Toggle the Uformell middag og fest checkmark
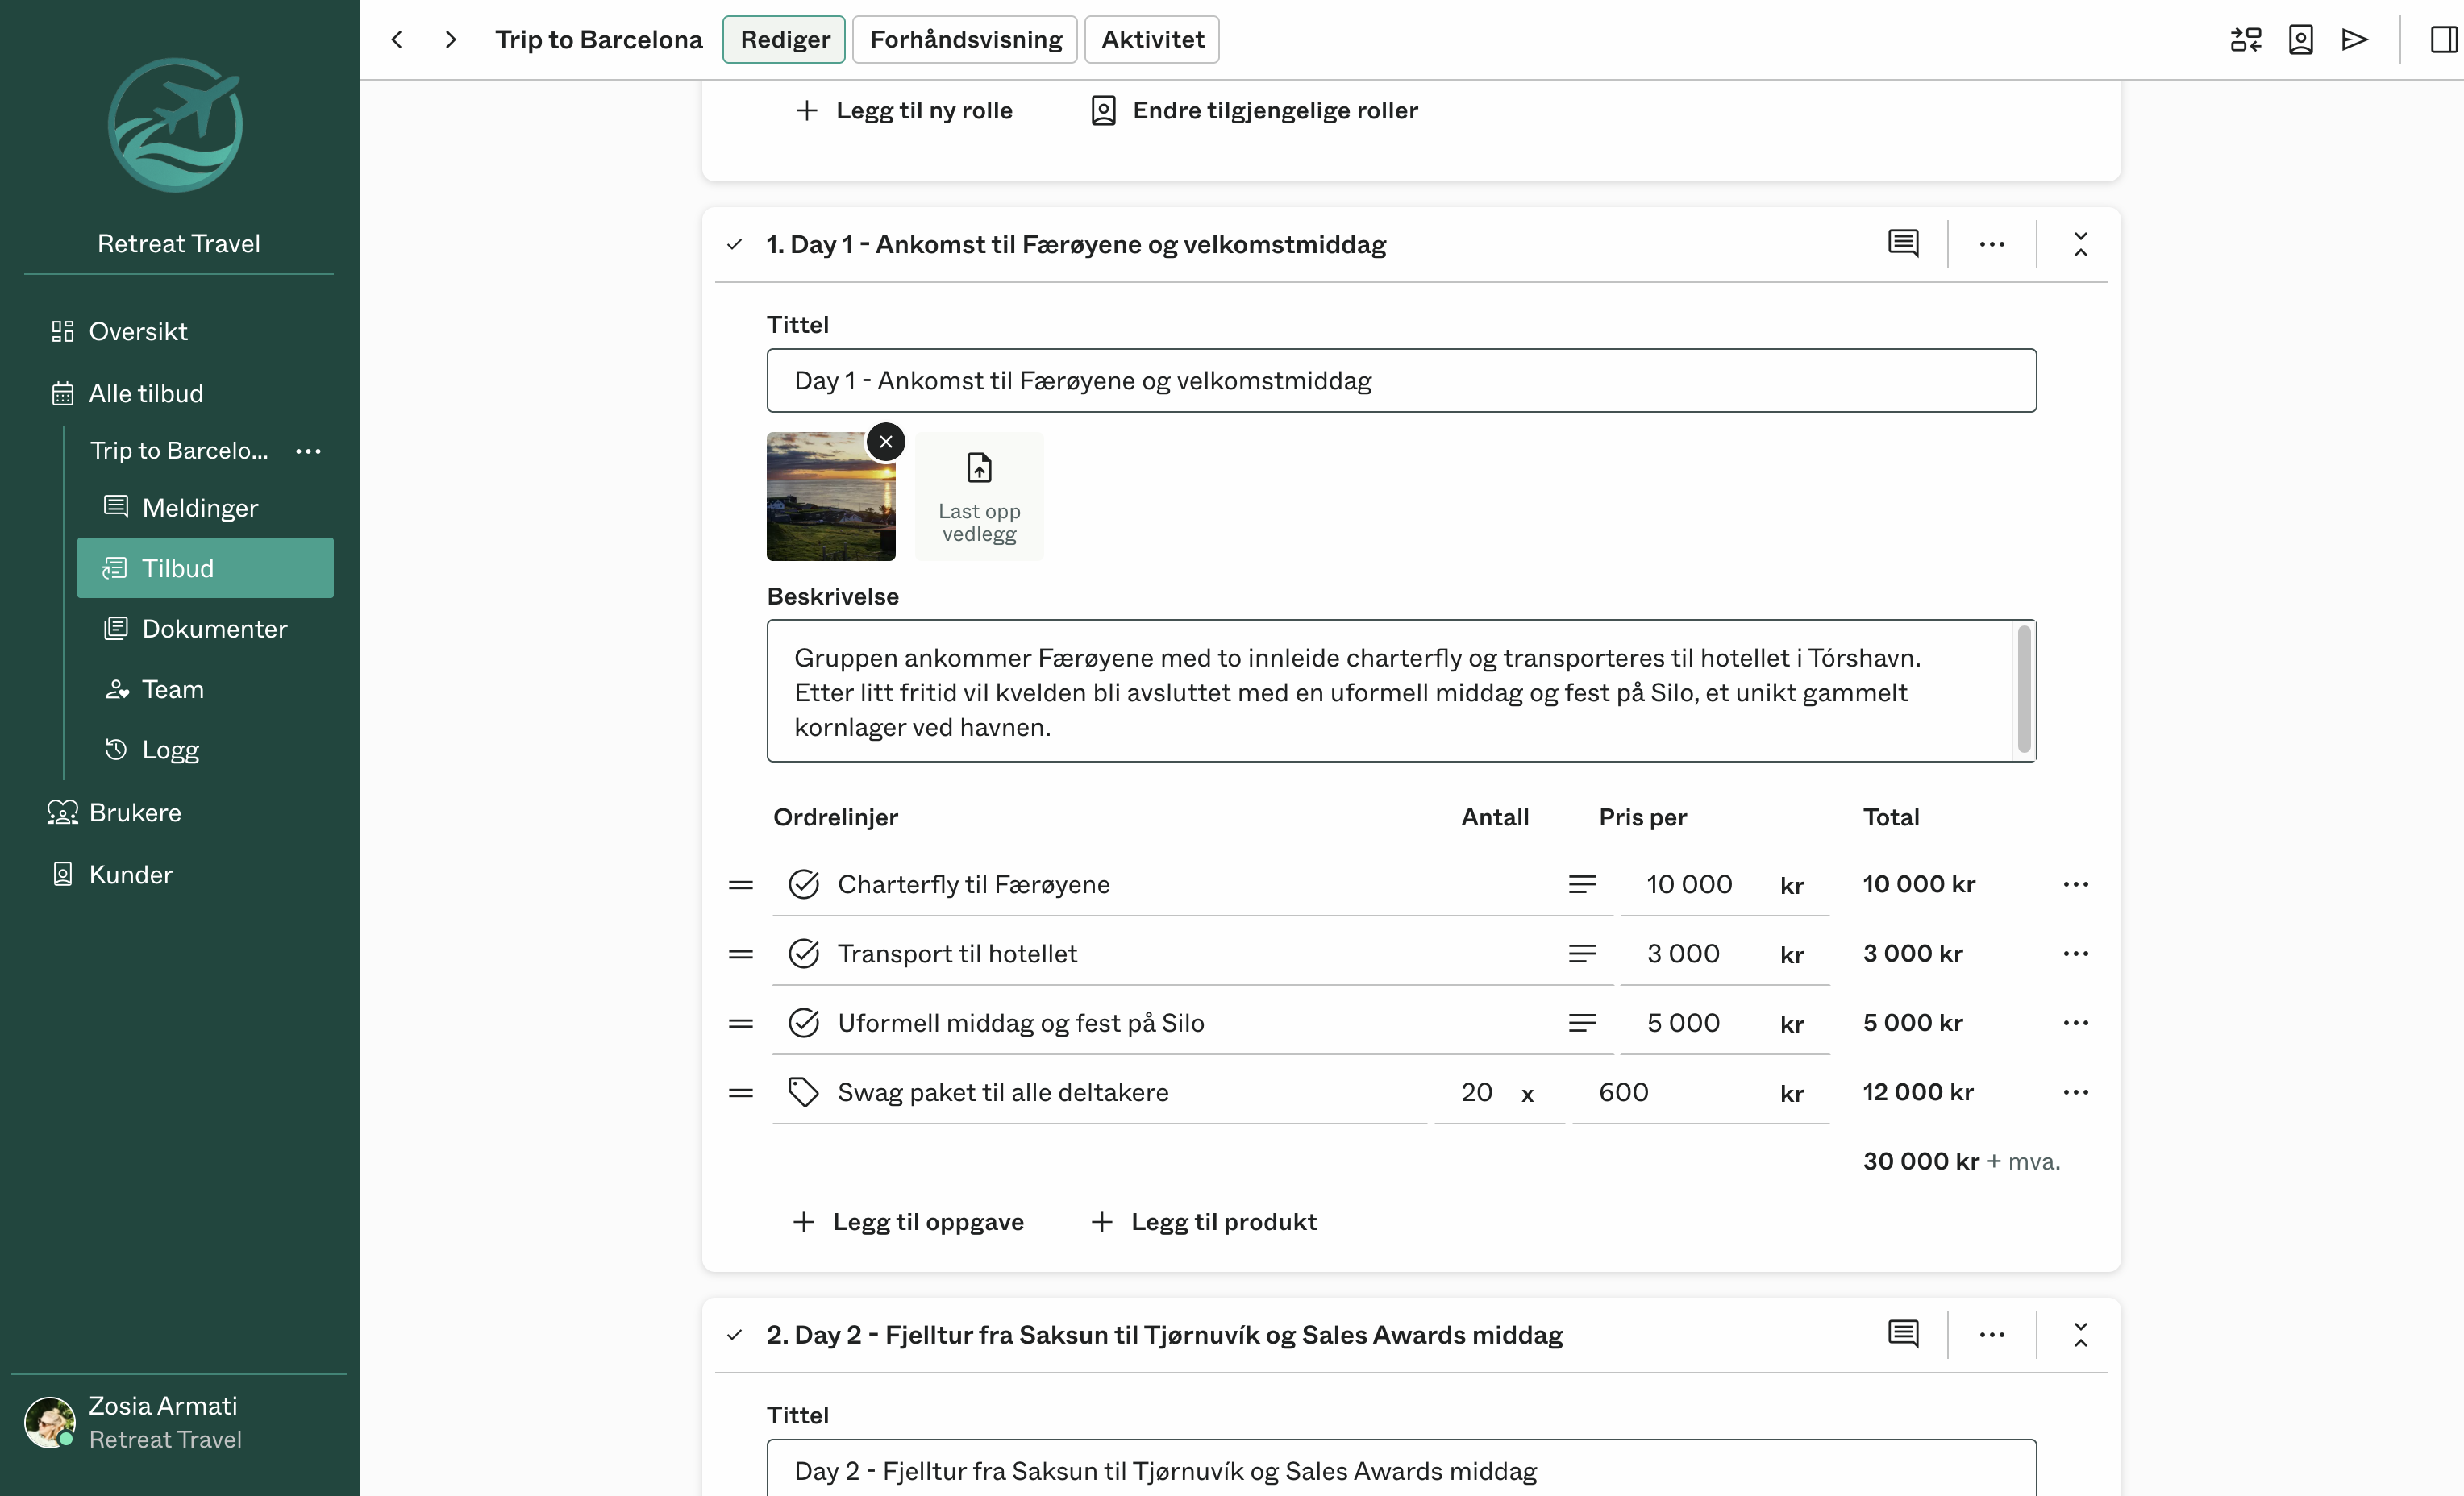The height and width of the screenshot is (1496, 2464). point(803,1022)
